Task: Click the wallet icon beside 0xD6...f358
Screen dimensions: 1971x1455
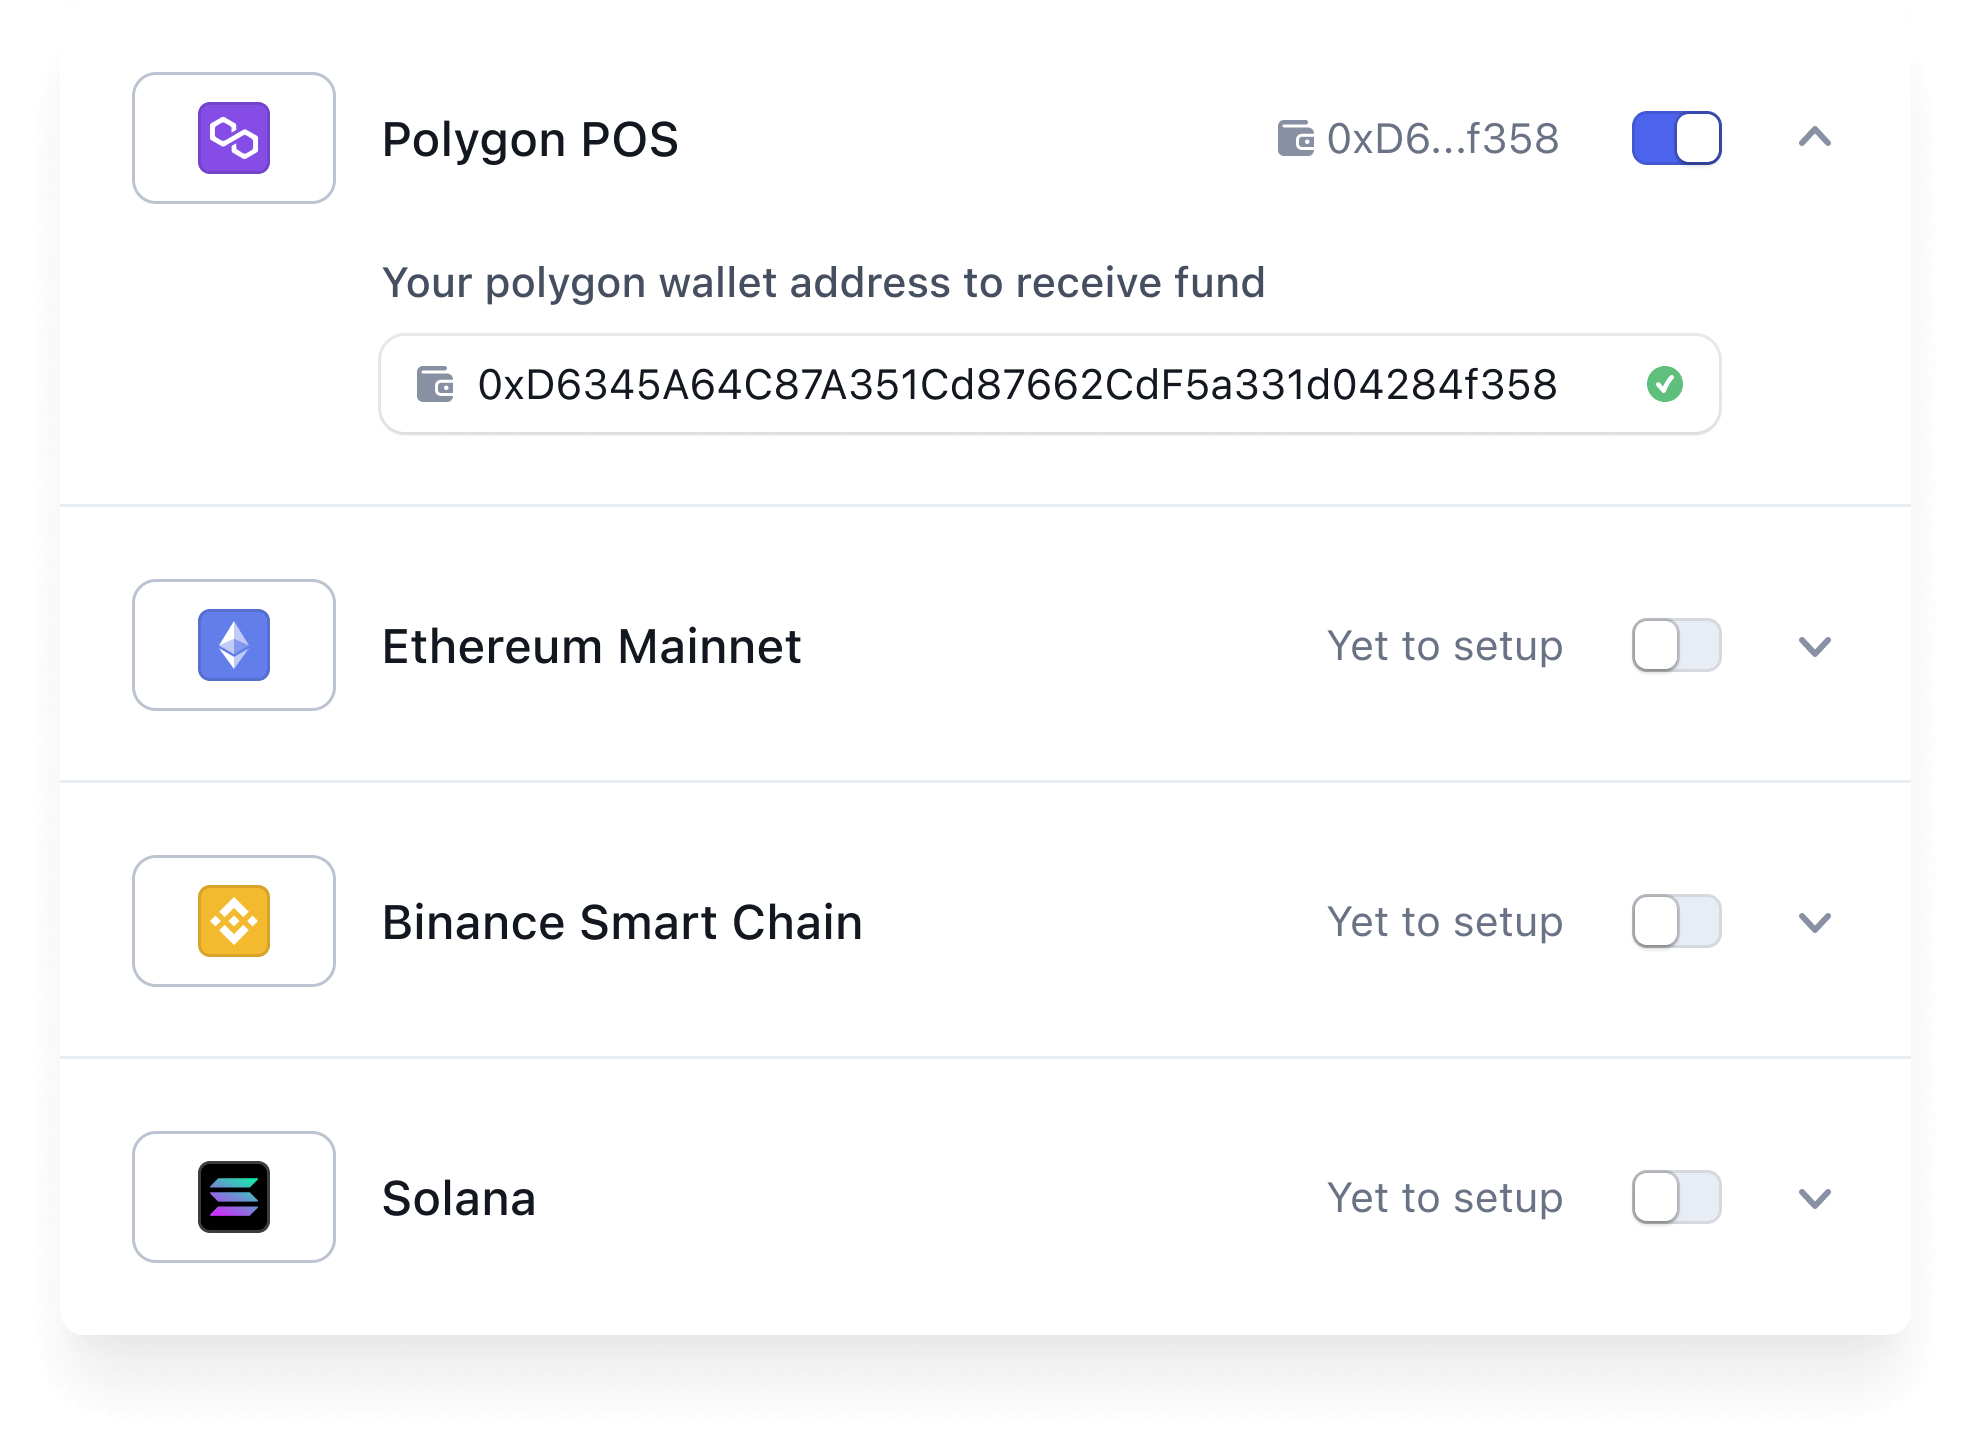Action: [1296, 138]
